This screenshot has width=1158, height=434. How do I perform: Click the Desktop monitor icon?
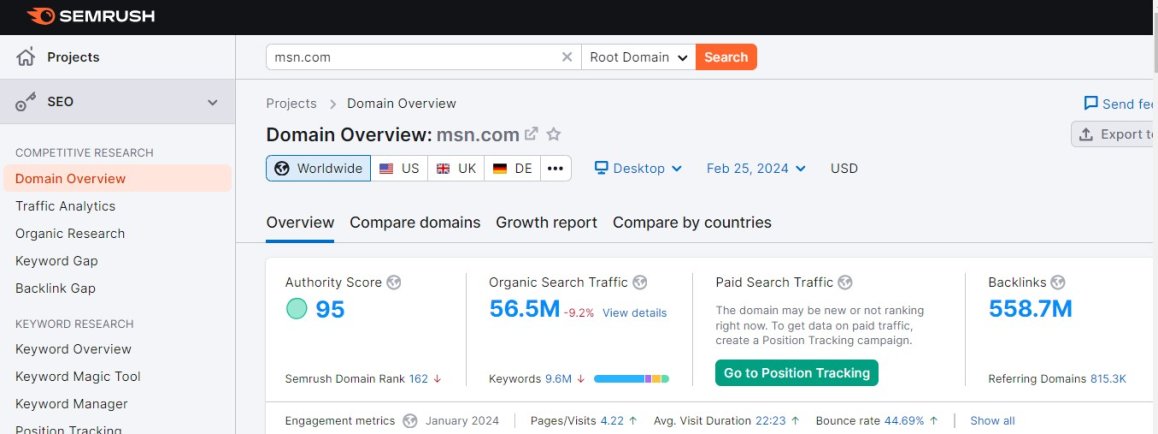(601, 168)
